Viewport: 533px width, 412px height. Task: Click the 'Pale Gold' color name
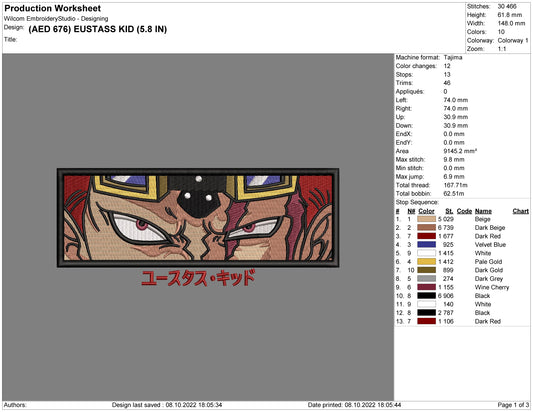pos(488,262)
